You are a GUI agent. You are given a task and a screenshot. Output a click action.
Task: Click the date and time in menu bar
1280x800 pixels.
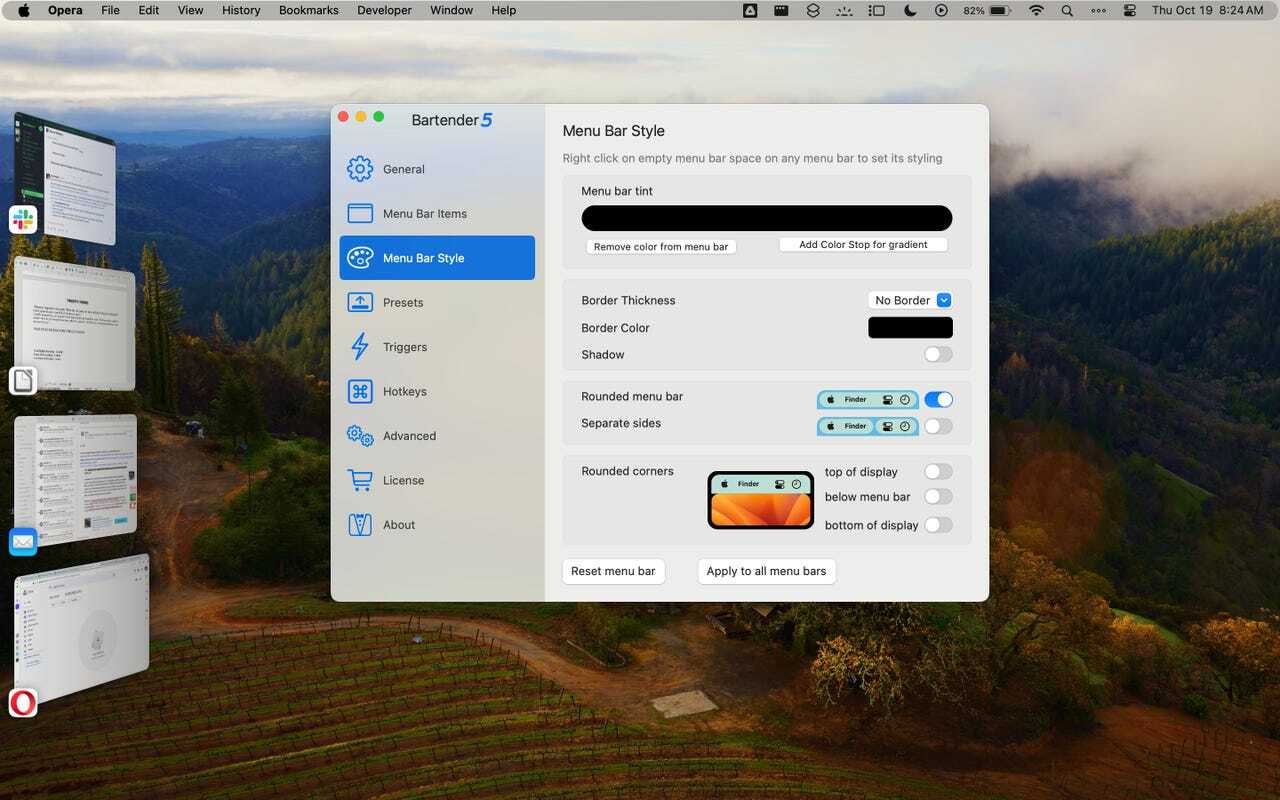point(1207,10)
